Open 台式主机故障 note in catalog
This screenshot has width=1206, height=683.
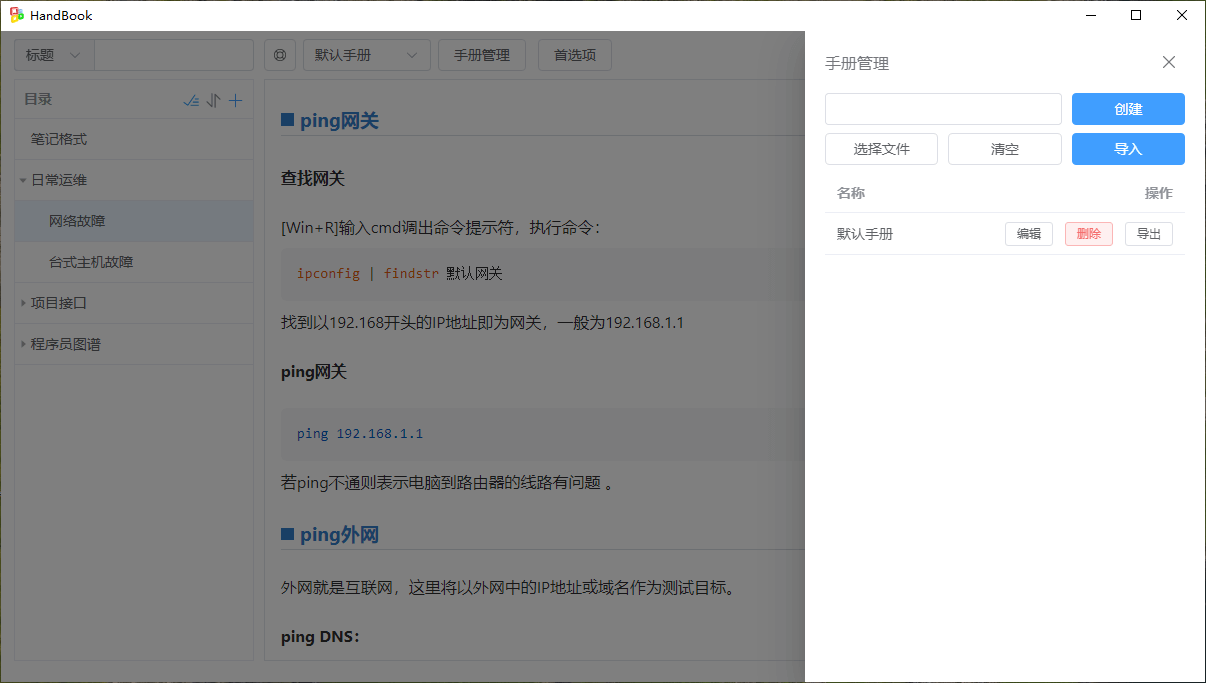91,262
